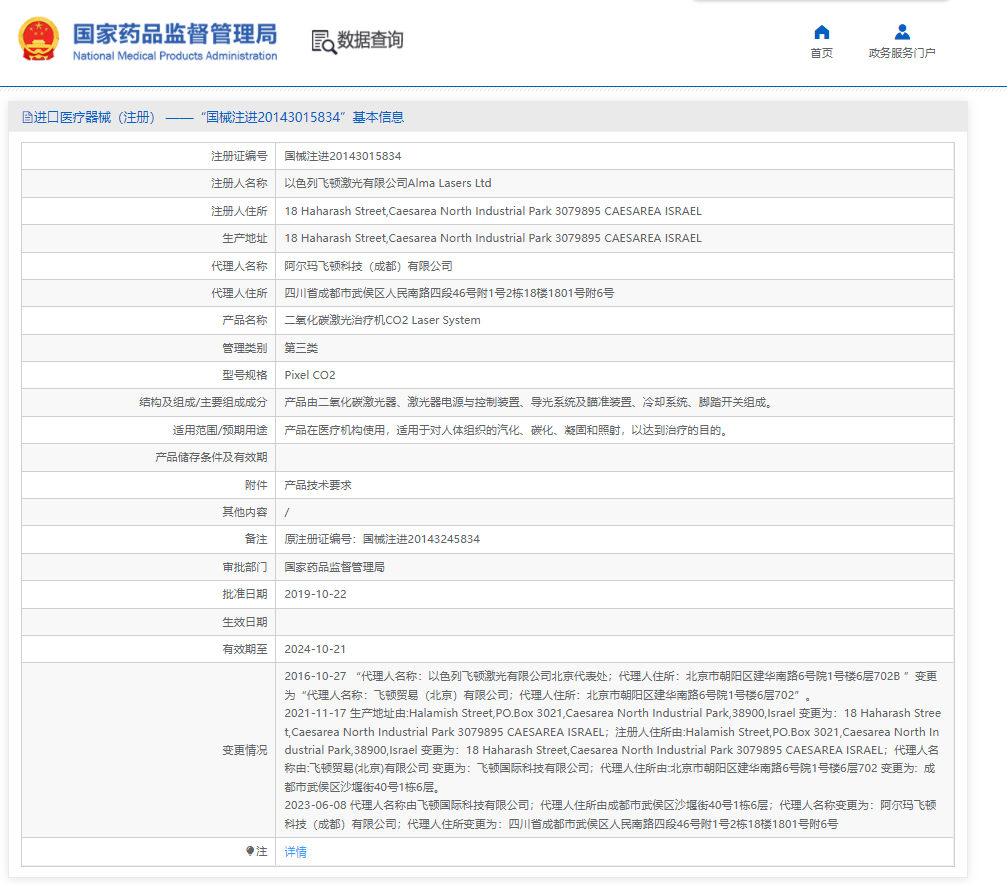Click the national emblem logo

(x=39, y=39)
